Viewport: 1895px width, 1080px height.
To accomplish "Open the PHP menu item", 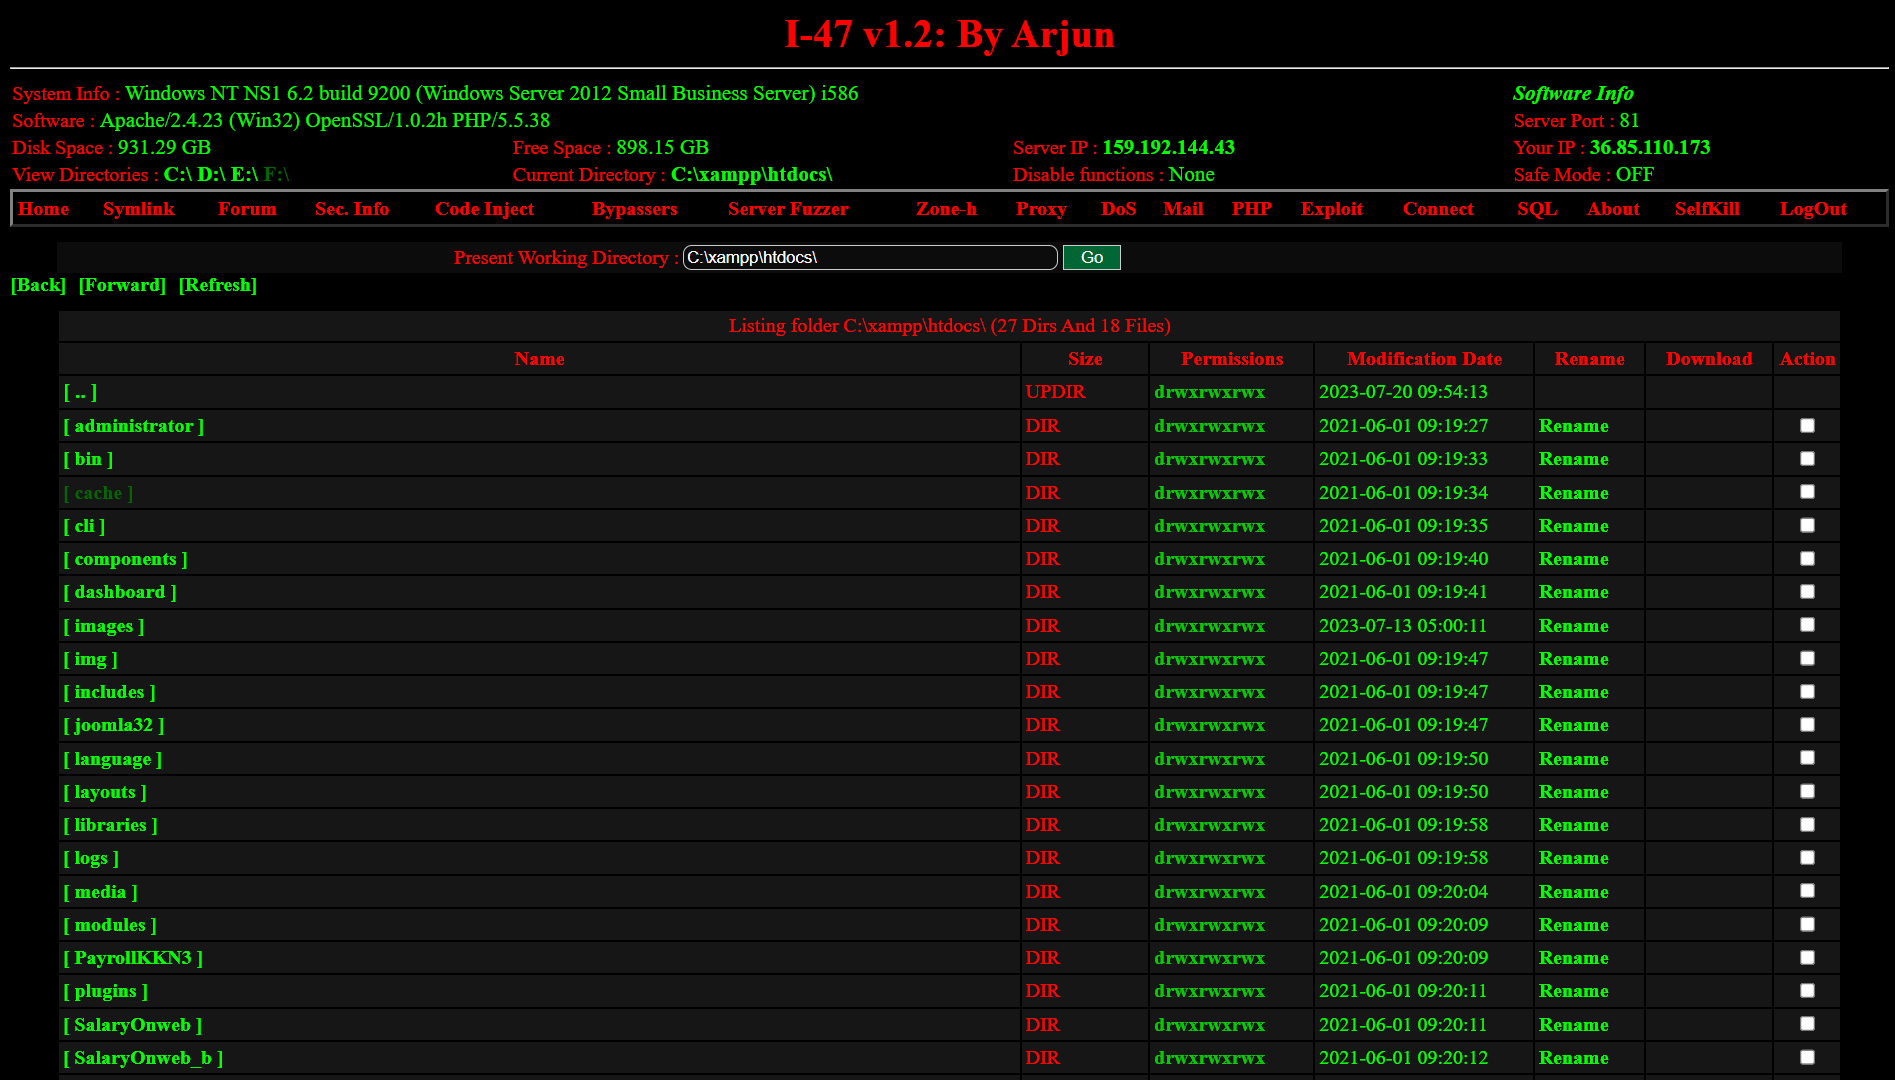I will [1252, 209].
